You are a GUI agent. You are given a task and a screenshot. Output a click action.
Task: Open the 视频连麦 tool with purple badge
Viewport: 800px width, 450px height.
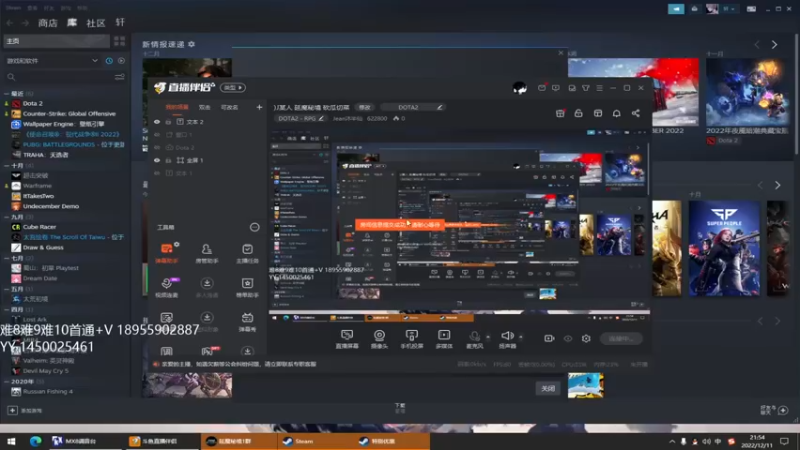[x=166, y=287]
